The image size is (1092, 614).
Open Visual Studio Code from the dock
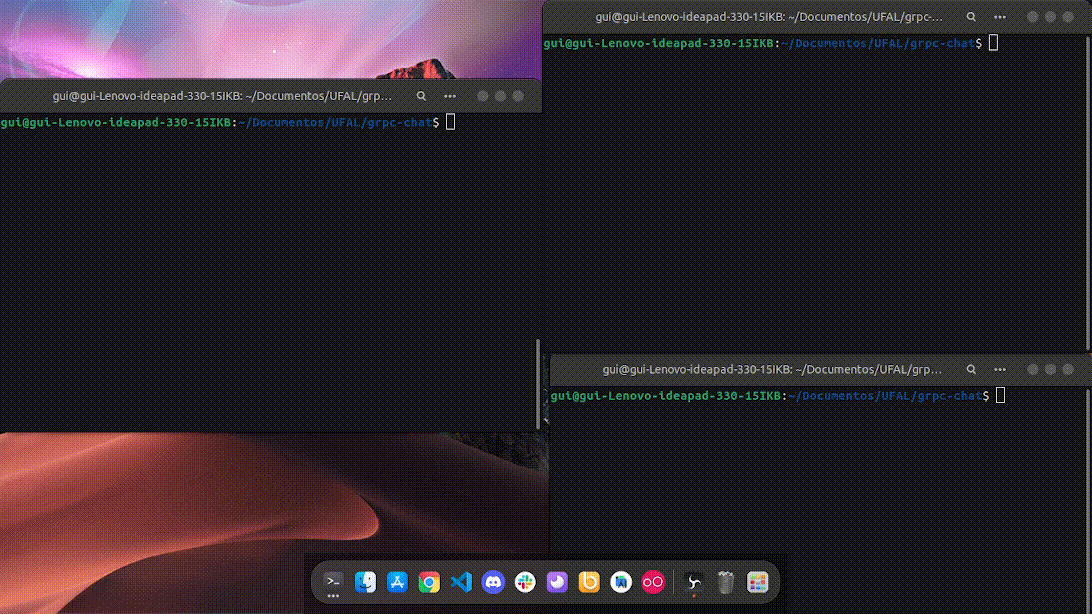pos(461,582)
